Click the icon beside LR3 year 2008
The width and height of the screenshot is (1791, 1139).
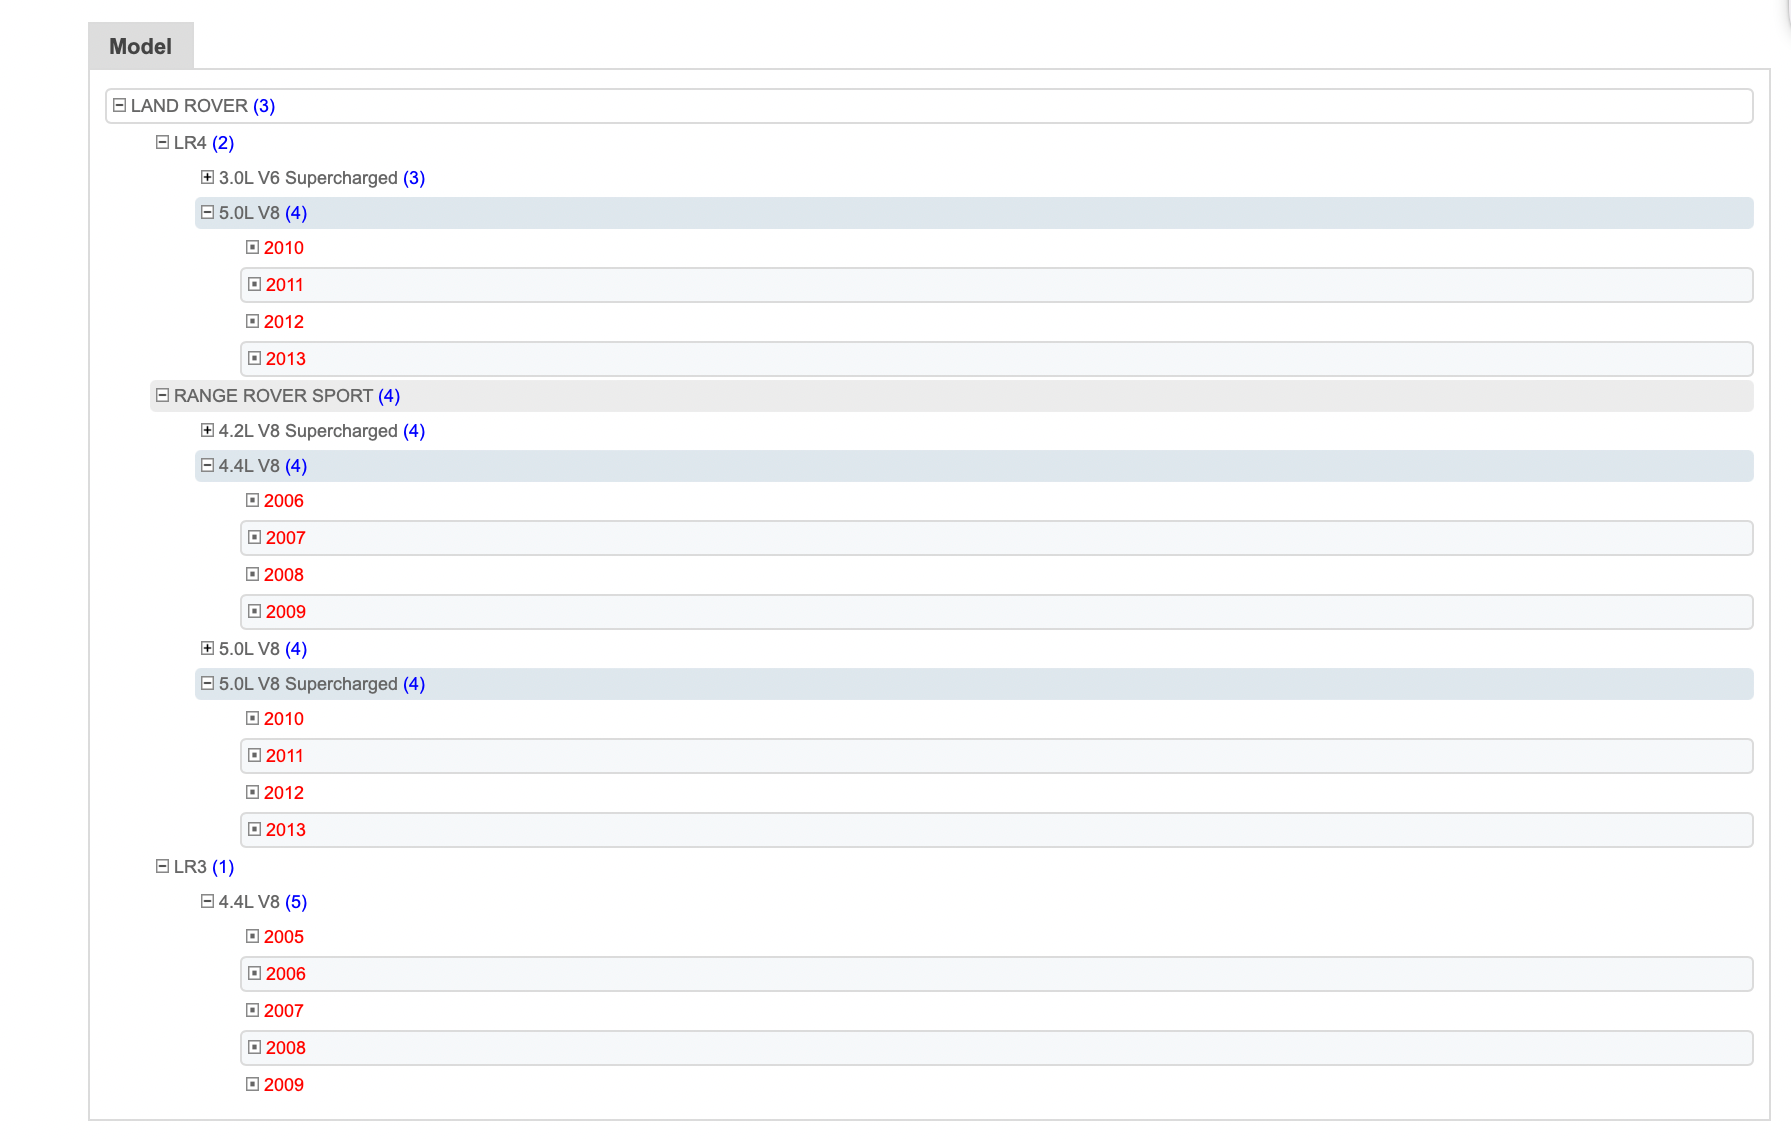[x=254, y=1047]
